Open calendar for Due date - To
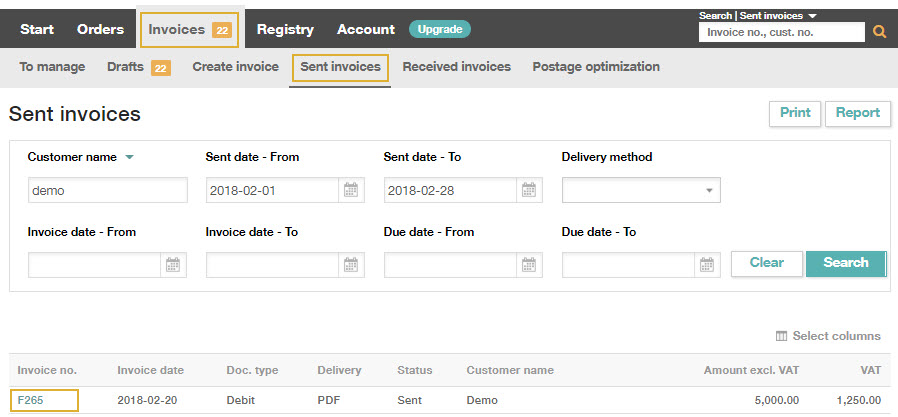Image resolution: width=898 pixels, height=417 pixels. (x=707, y=265)
